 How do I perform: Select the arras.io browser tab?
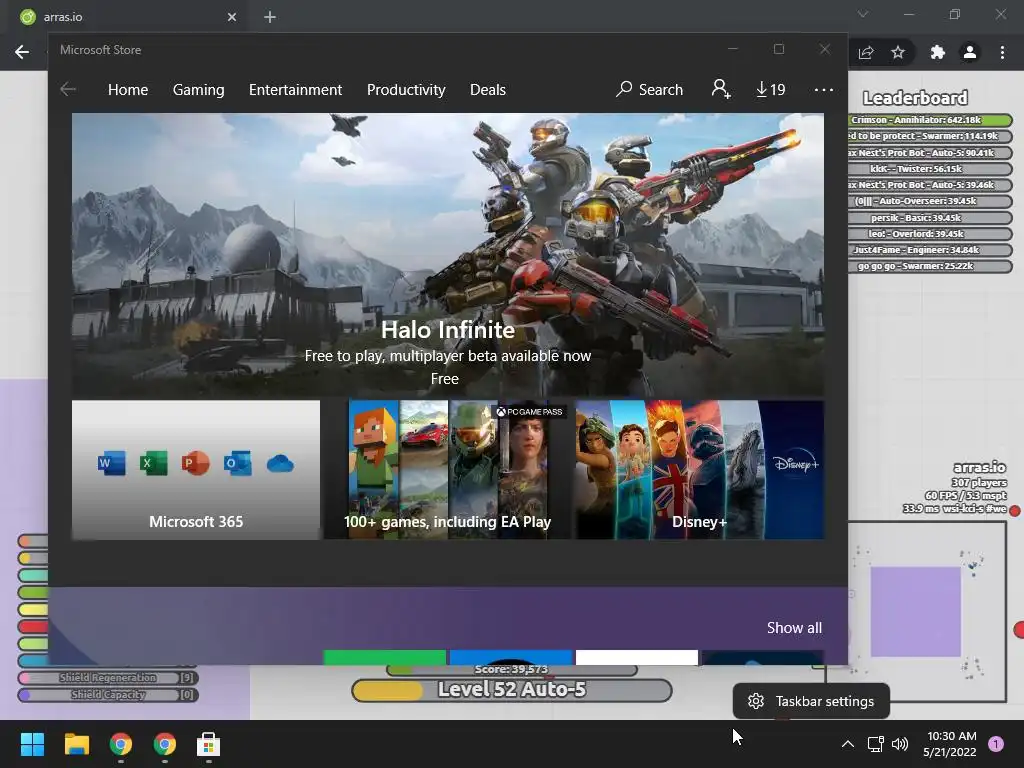coord(129,17)
